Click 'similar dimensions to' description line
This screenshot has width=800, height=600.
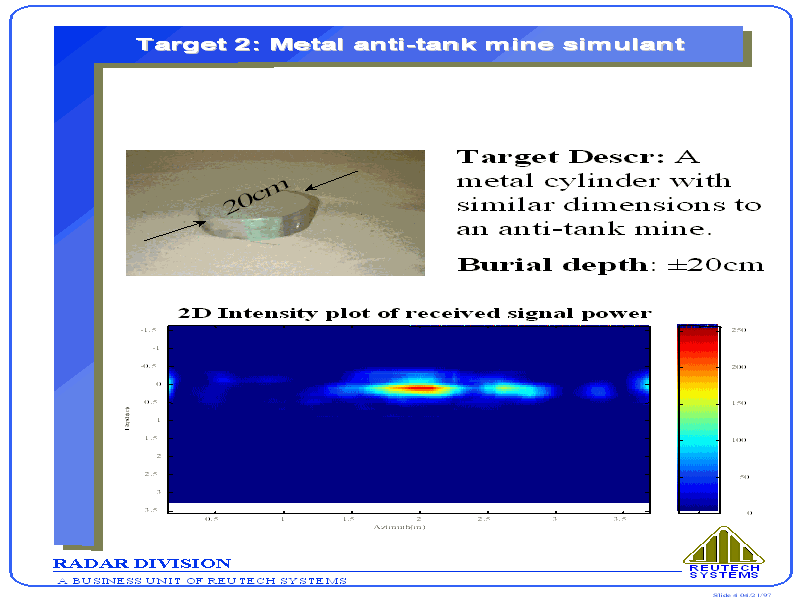click(609, 205)
